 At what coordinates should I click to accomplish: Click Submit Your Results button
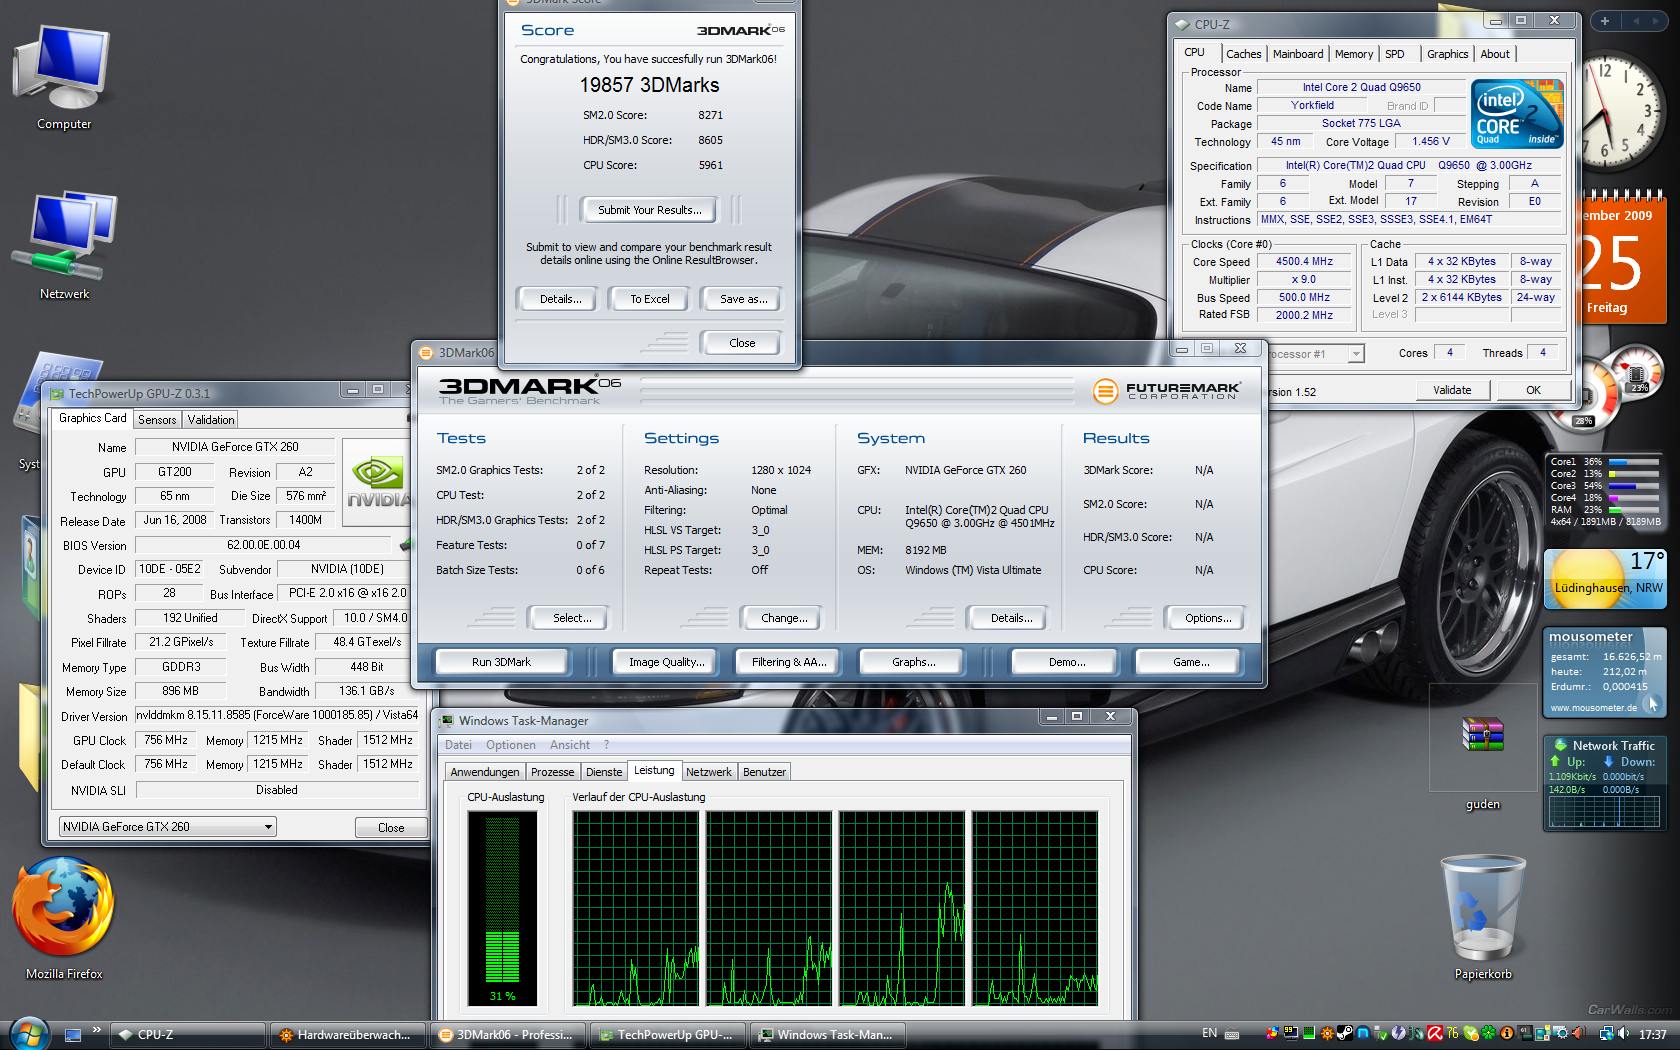click(649, 210)
